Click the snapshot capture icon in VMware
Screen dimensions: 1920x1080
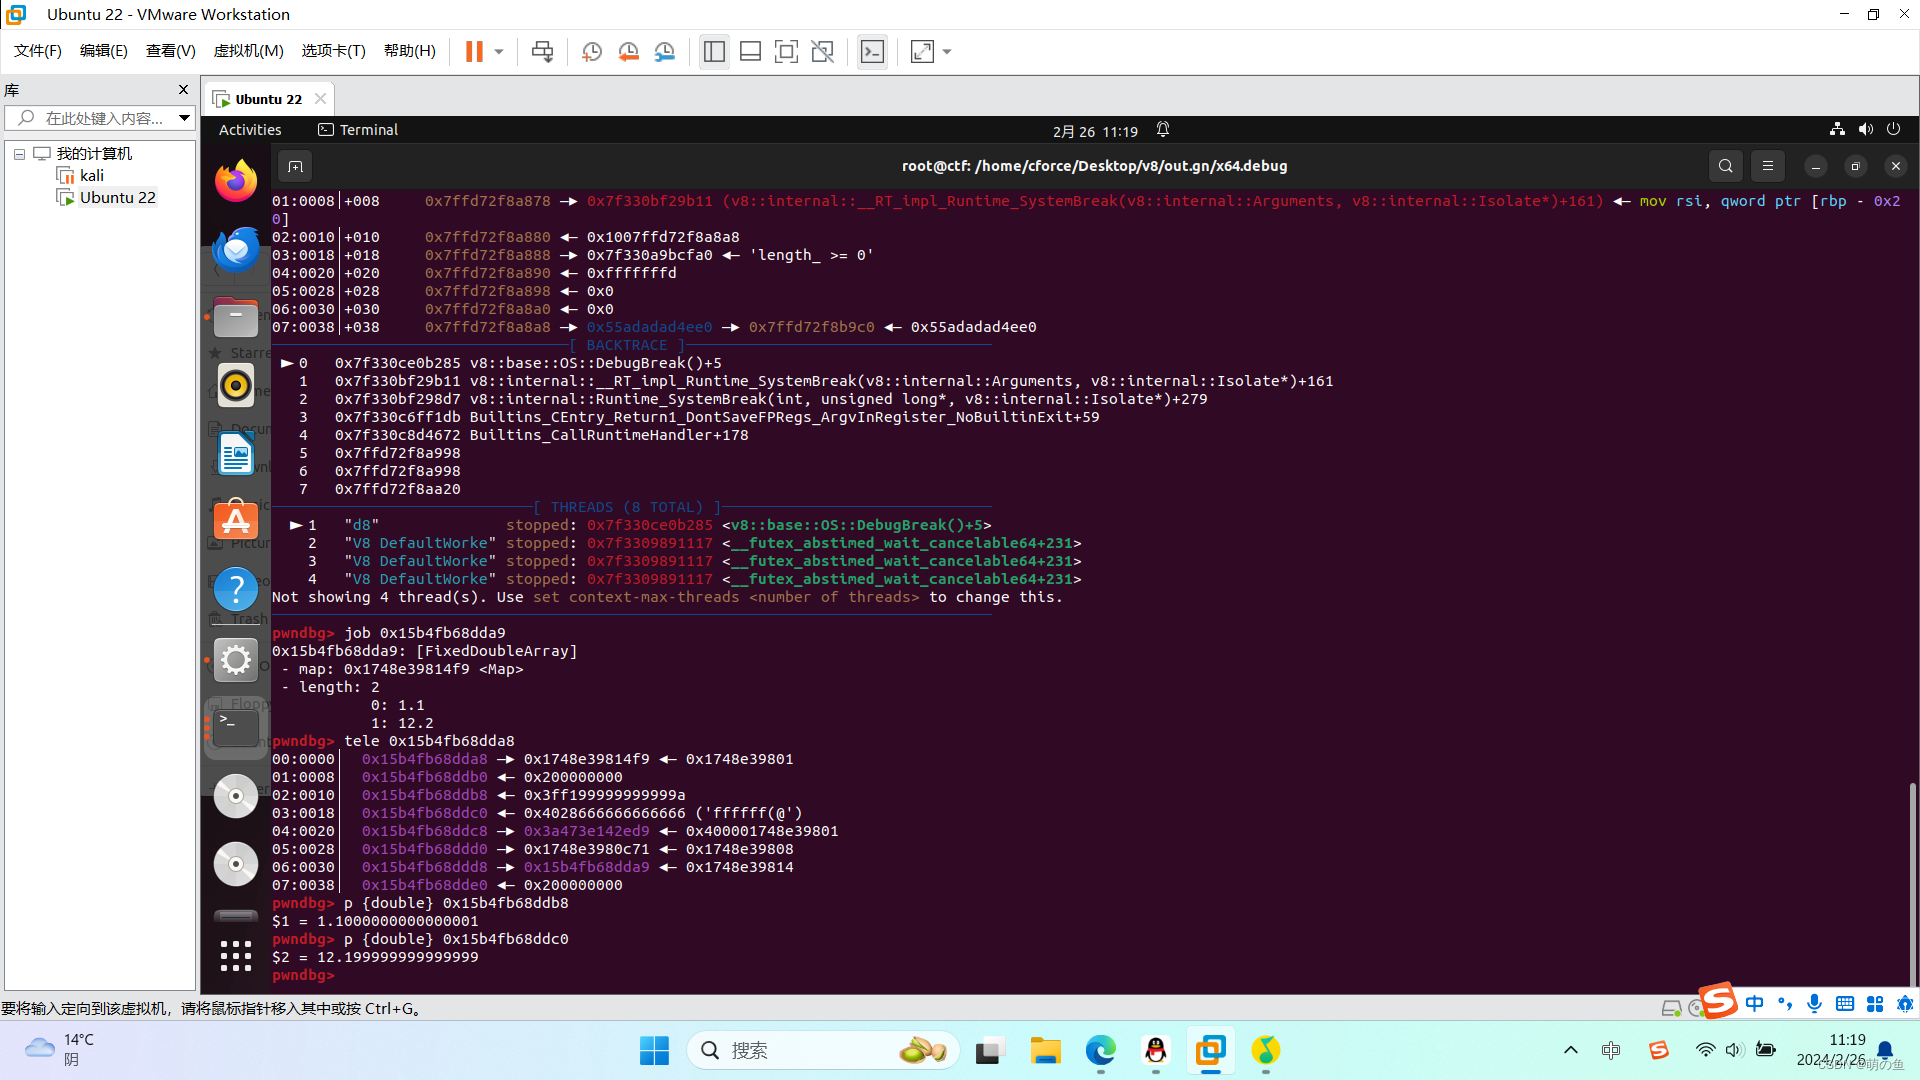click(x=589, y=51)
